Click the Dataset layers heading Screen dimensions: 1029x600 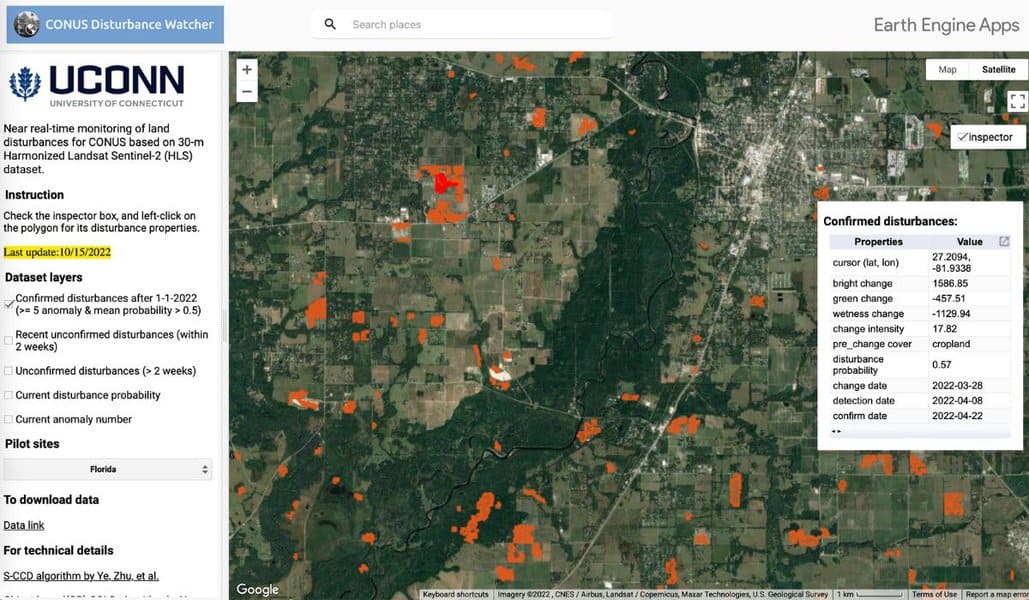(43, 277)
